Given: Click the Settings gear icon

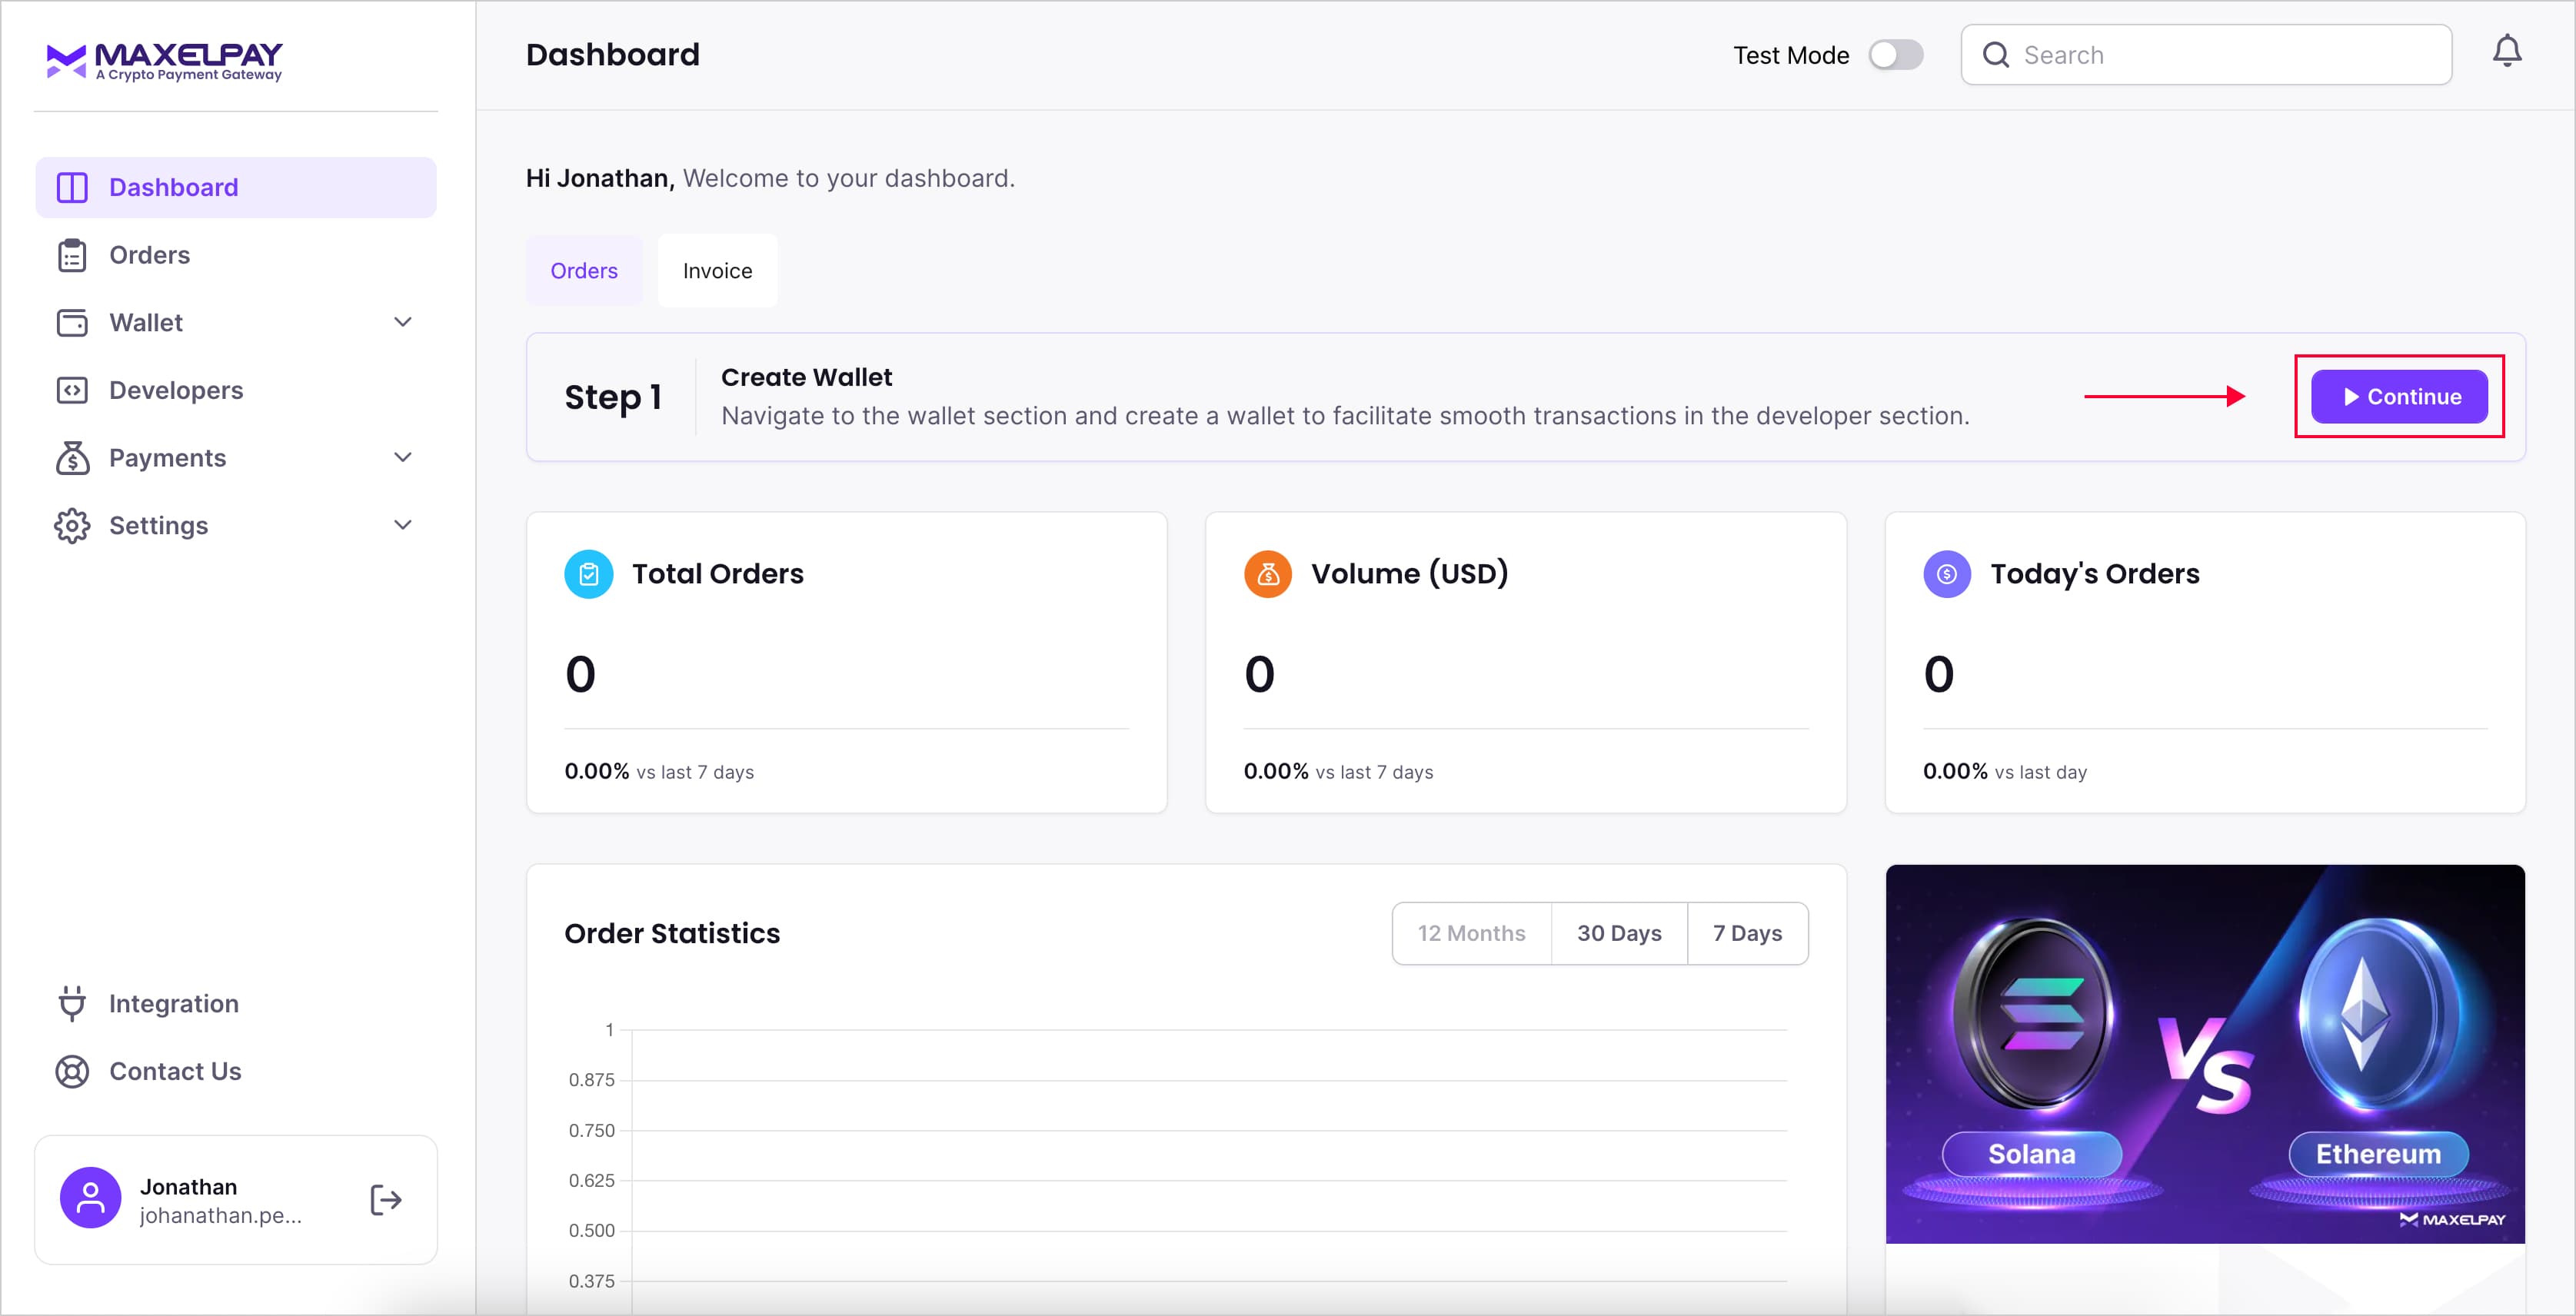Looking at the screenshot, I should 72,525.
